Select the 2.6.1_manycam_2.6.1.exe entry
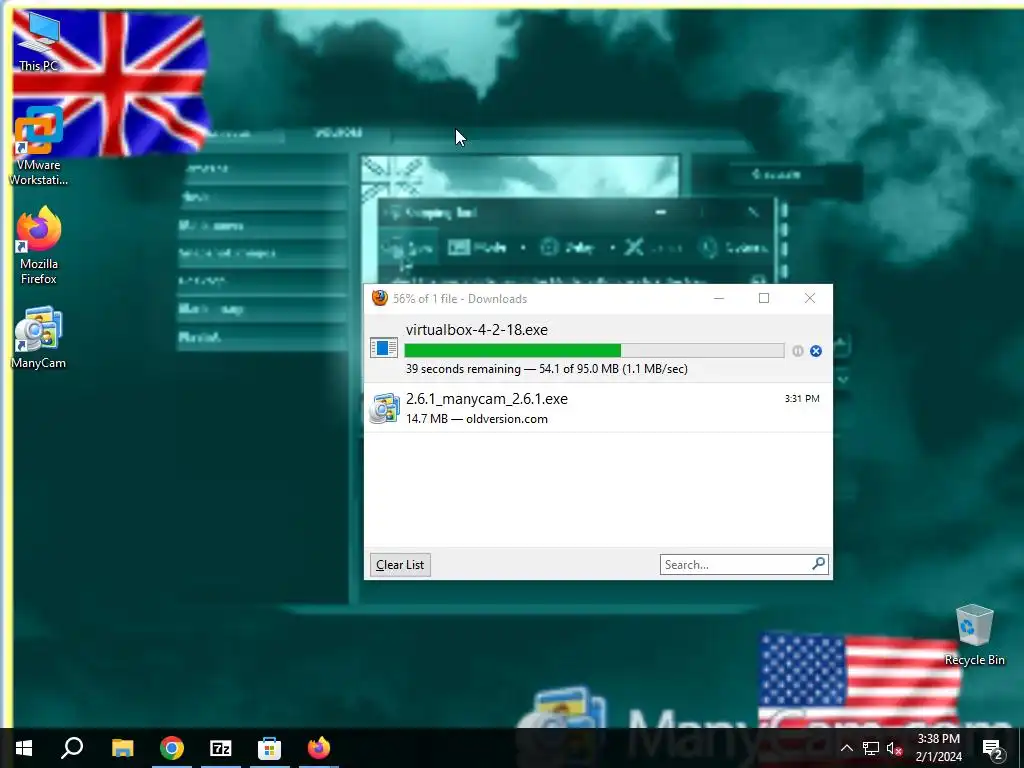The width and height of the screenshot is (1024, 768). tap(598, 408)
